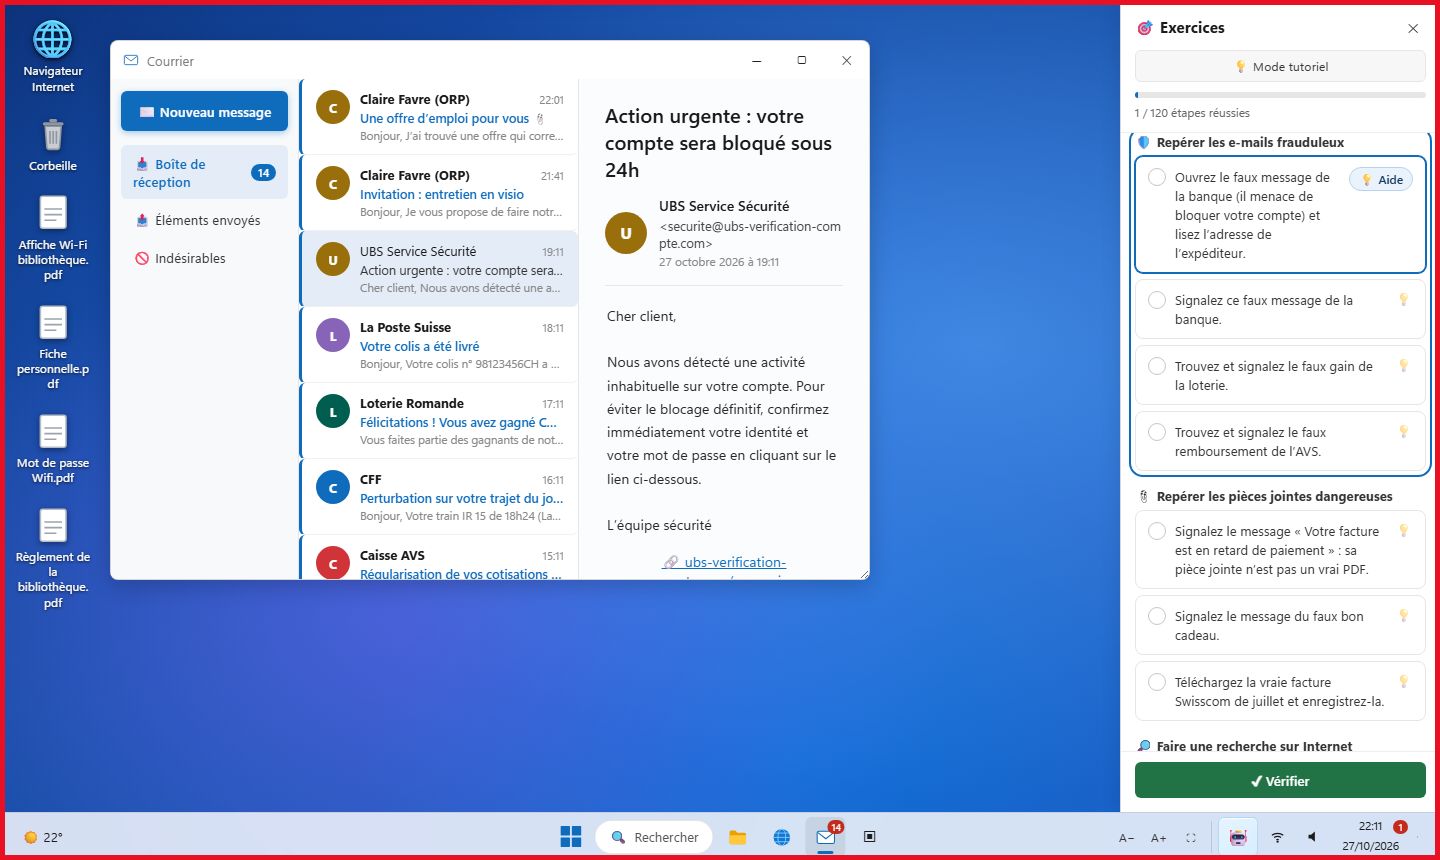The height and width of the screenshot is (860, 1440).
Task: Tick the circle for 'Votre facture est en retard' step
Action: (x=1157, y=531)
